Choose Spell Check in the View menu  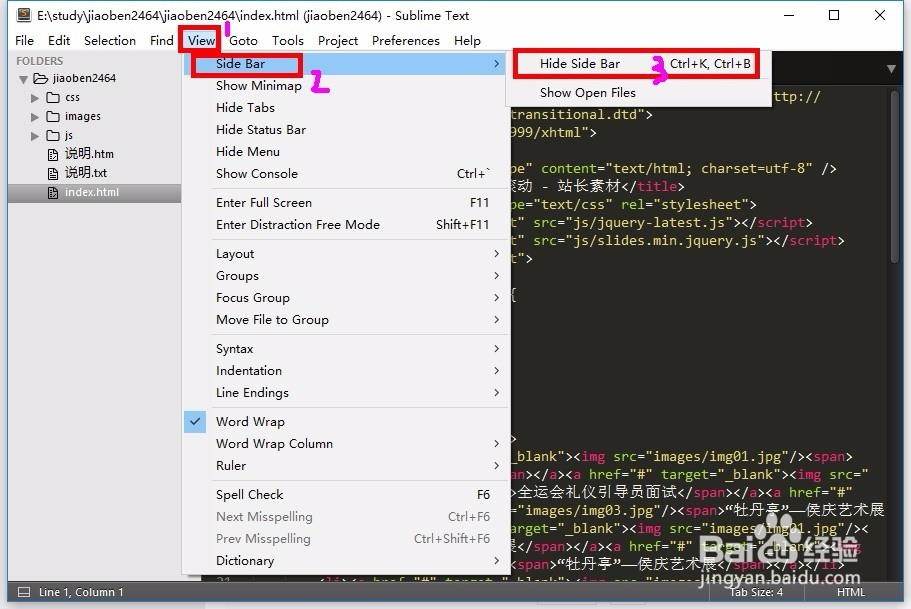click(347, 495)
